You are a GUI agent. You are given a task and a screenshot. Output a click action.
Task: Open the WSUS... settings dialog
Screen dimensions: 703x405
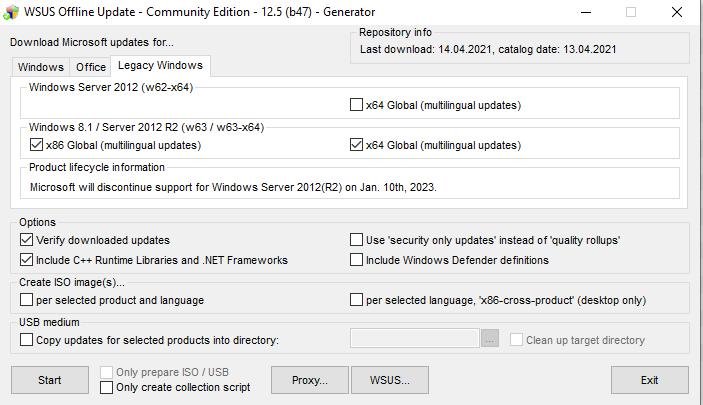coord(389,380)
